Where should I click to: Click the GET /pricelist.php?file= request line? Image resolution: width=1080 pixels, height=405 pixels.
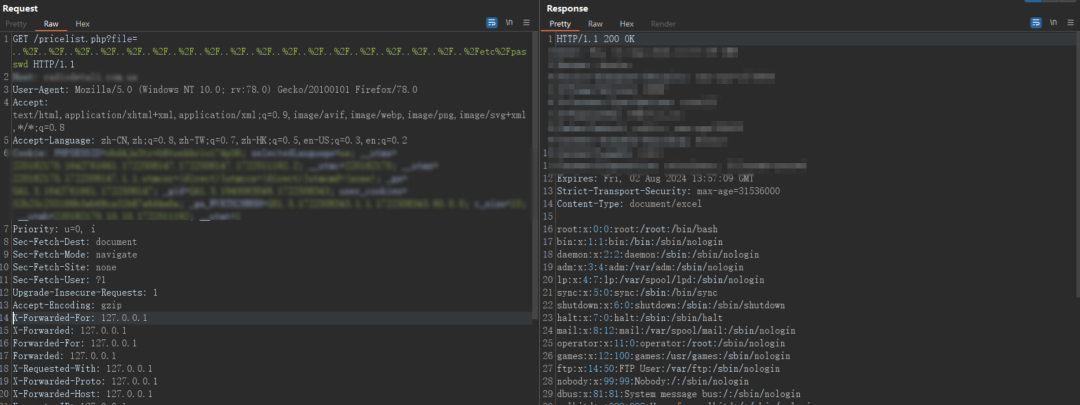[x=75, y=39]
